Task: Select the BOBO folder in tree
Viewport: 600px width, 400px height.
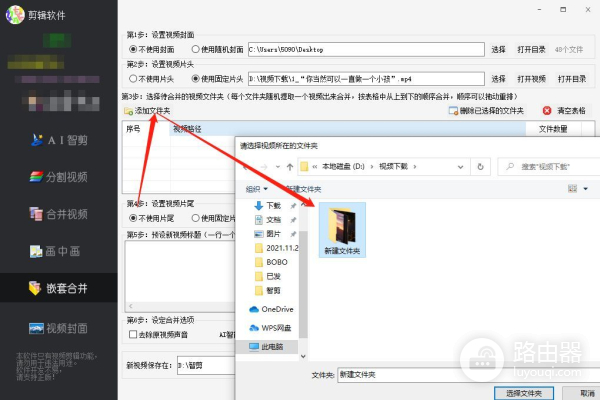Action: point(272,262)
